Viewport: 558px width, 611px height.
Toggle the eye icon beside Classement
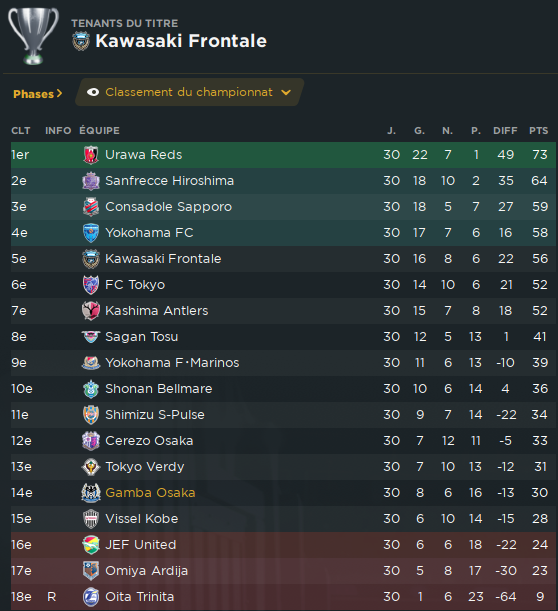click(x=93, y=92)
